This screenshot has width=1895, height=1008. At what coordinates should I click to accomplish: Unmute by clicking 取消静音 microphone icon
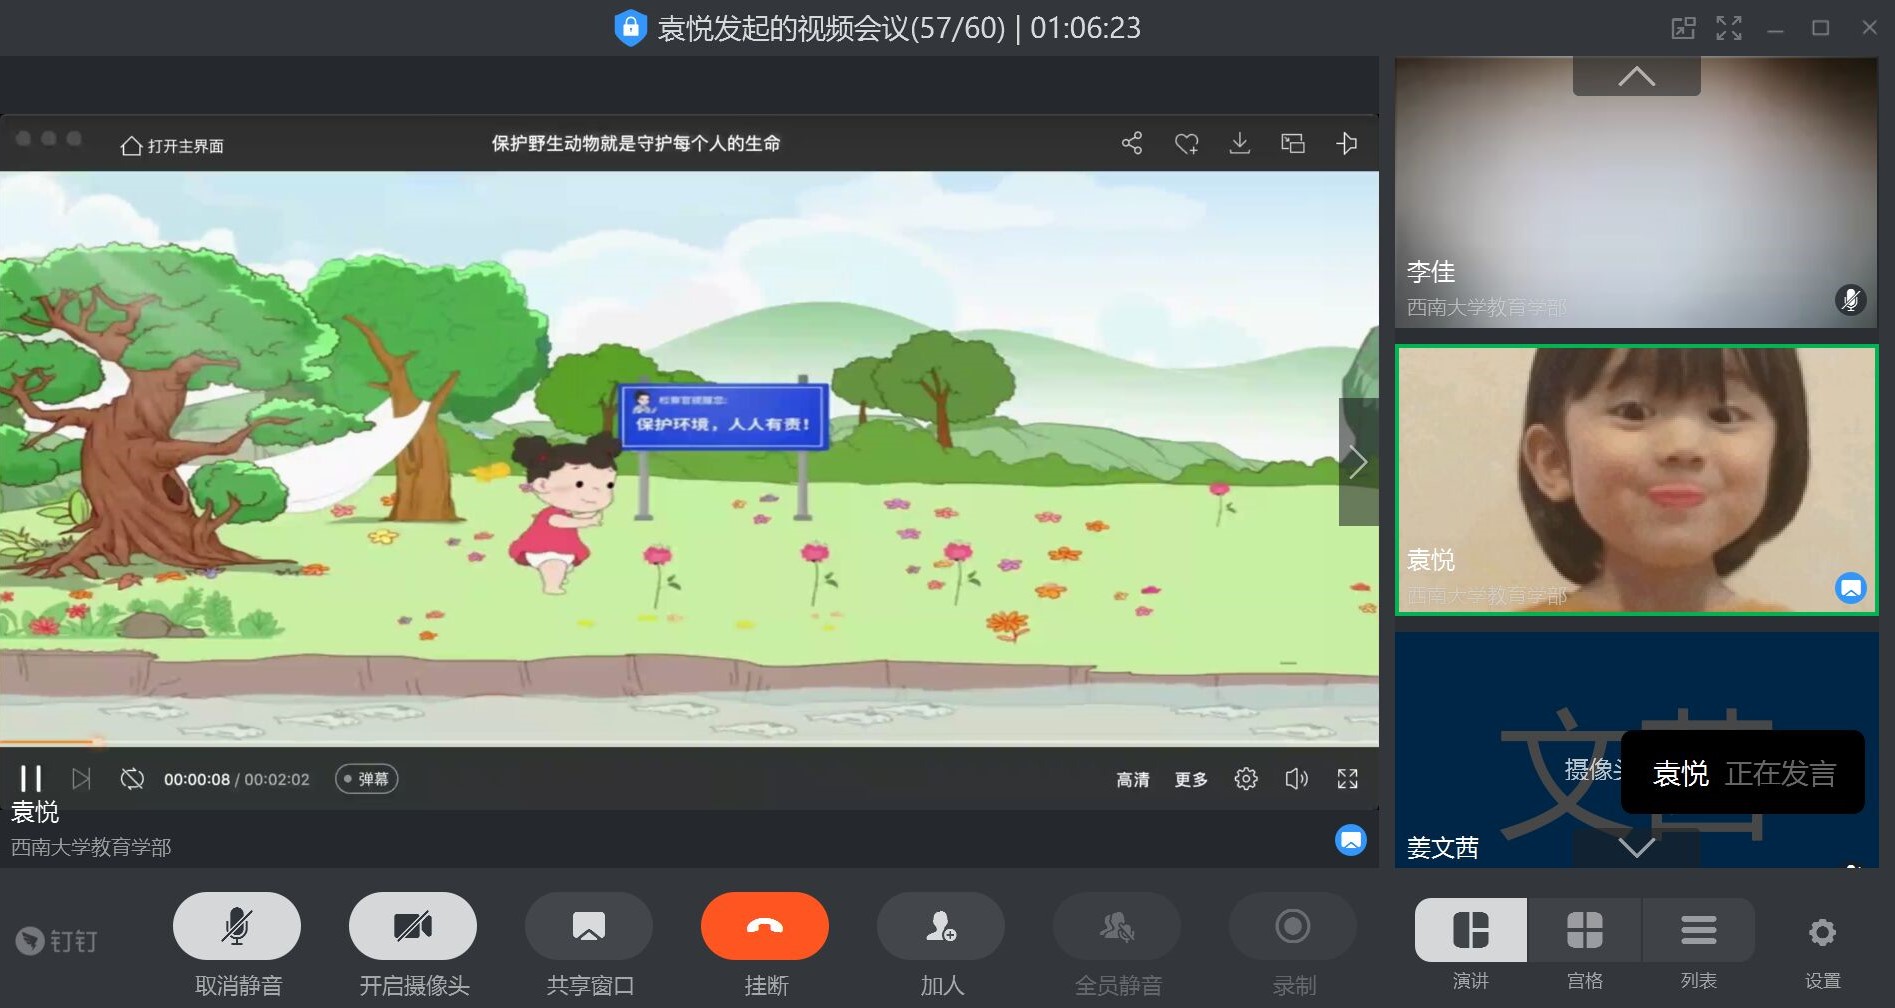[236, 926]
